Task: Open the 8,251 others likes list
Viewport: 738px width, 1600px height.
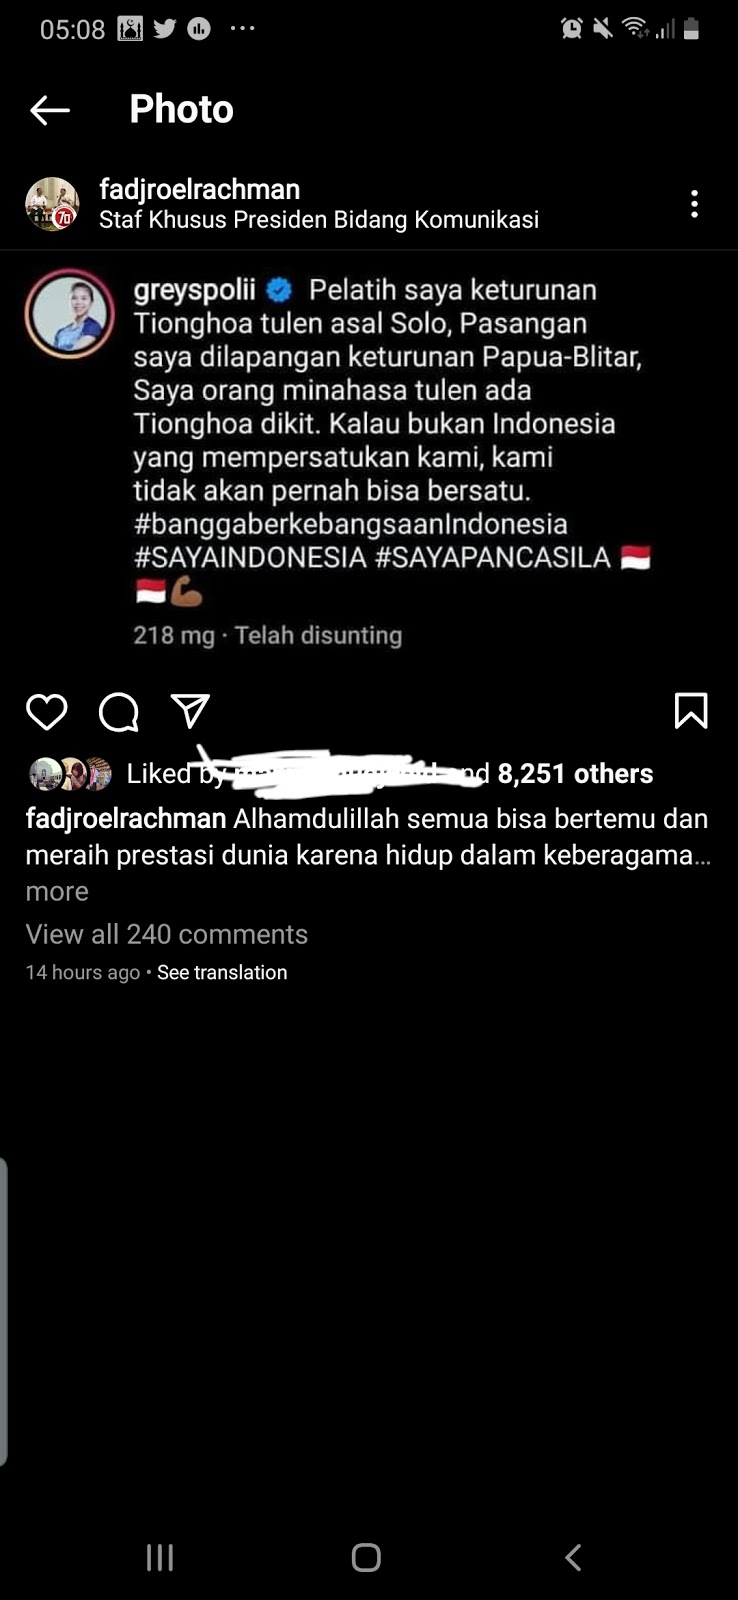Action: click(x=575, y=773)
